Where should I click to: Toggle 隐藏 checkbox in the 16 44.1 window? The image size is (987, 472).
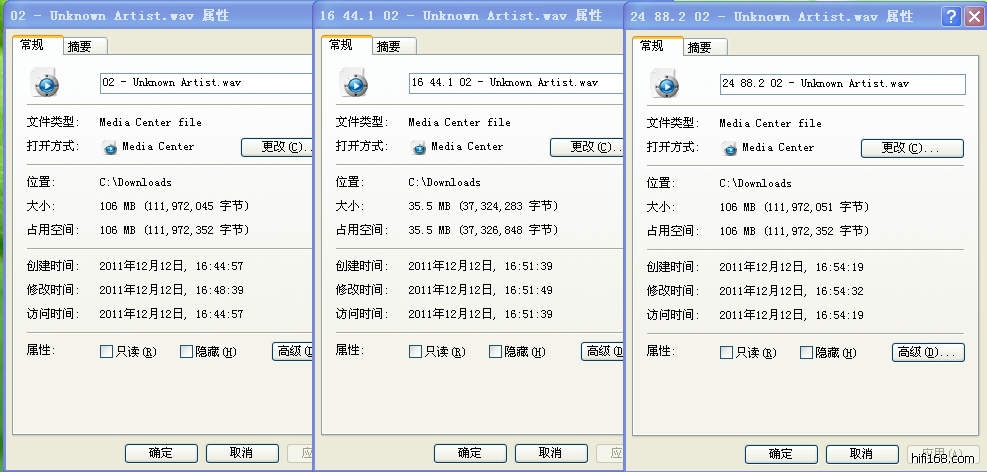495,352
